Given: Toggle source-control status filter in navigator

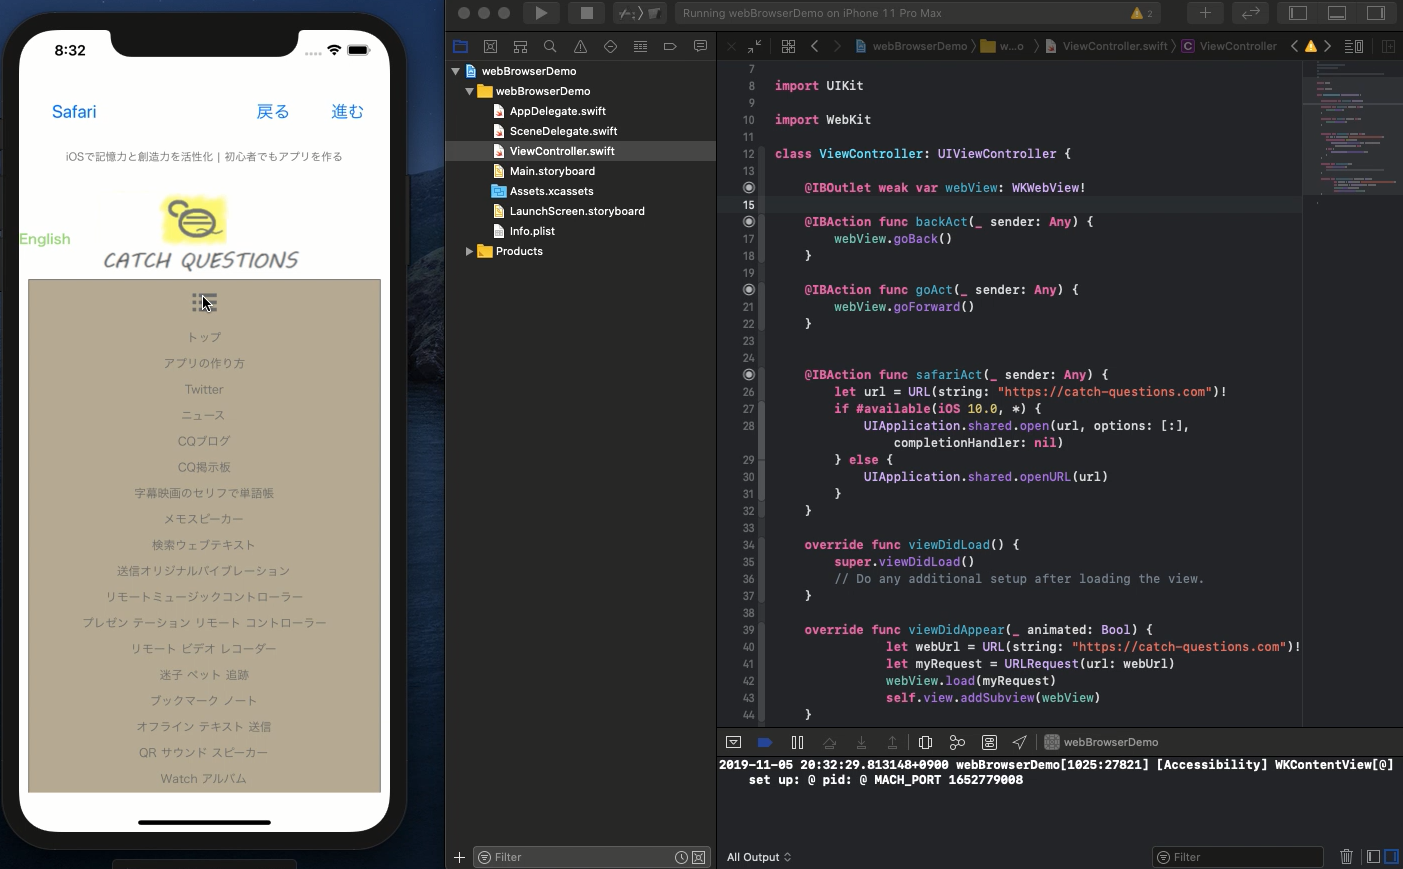Looking at the screenshot, I should 699,857.
